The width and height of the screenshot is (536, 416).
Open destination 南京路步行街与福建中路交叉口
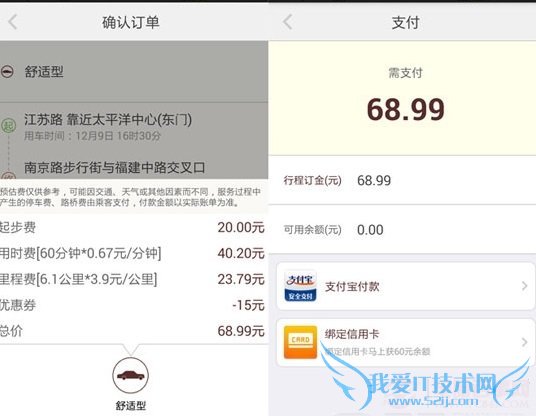(134, 167)
